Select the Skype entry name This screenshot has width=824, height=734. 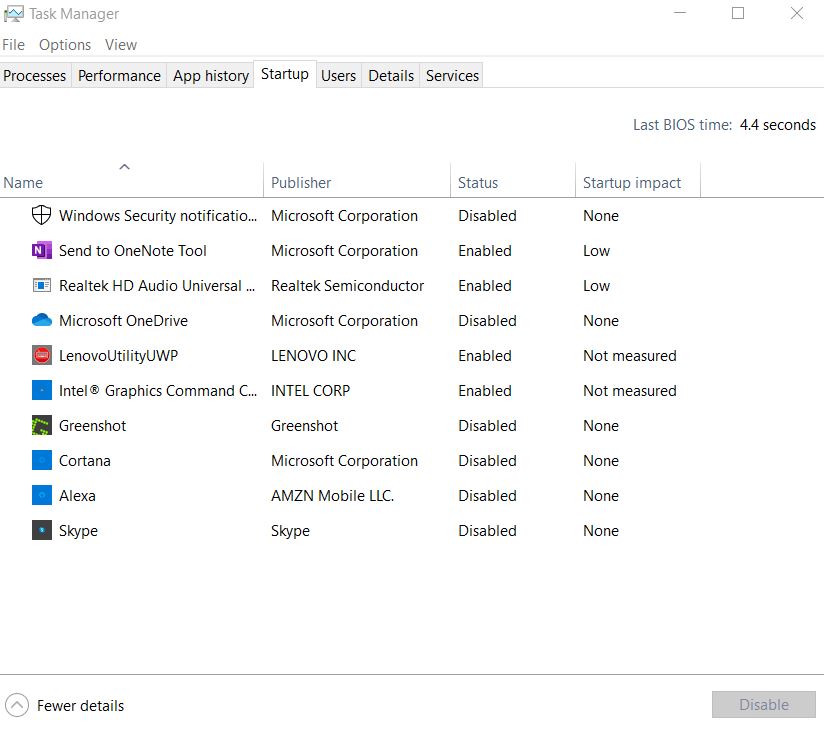[78, 531]
